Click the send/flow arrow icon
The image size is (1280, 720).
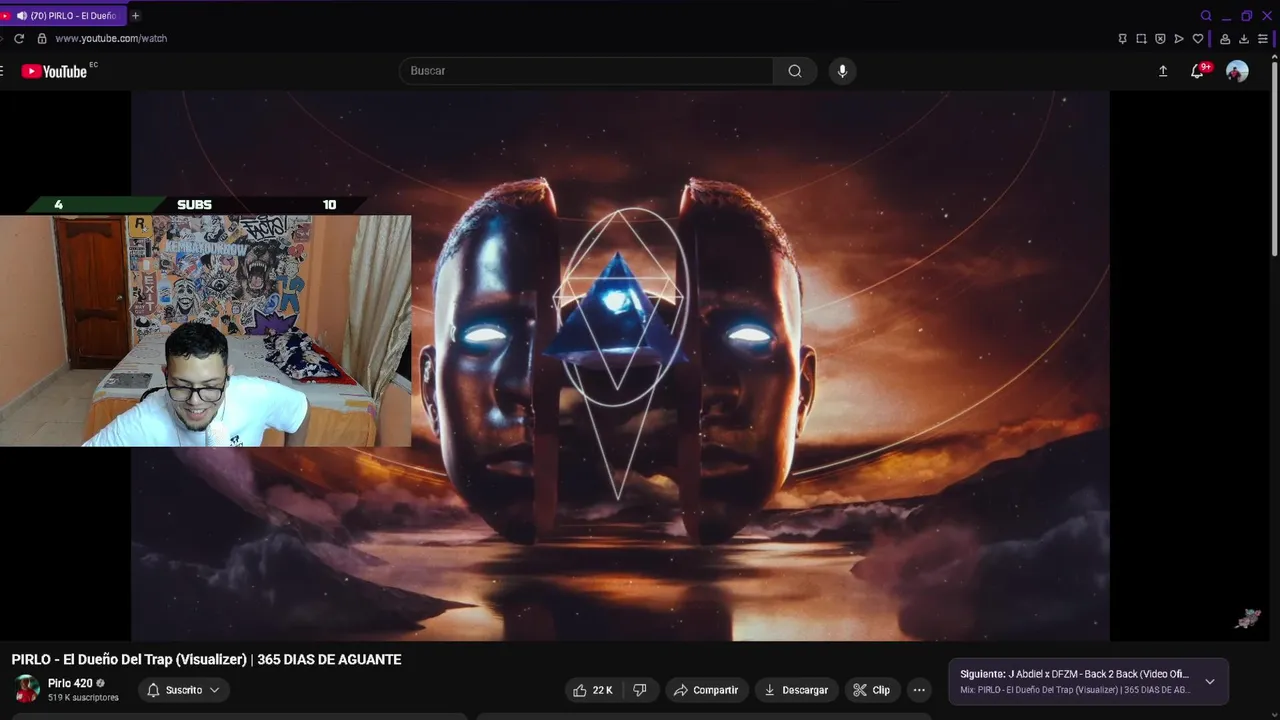(x=1179, y=39)
